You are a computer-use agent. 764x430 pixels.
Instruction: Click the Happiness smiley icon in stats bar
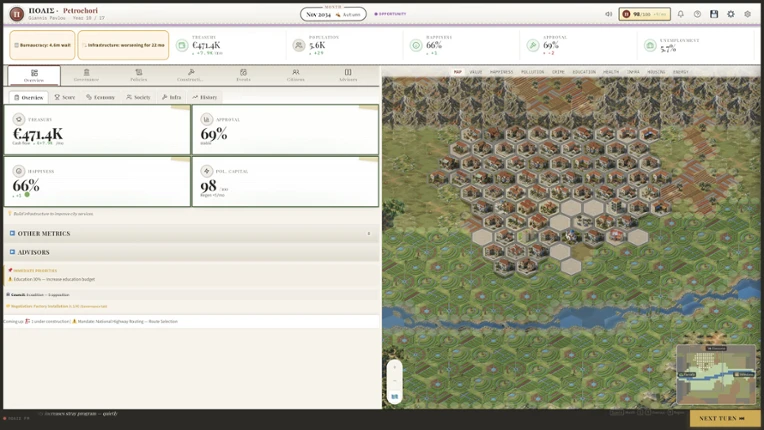pos(416,45)
